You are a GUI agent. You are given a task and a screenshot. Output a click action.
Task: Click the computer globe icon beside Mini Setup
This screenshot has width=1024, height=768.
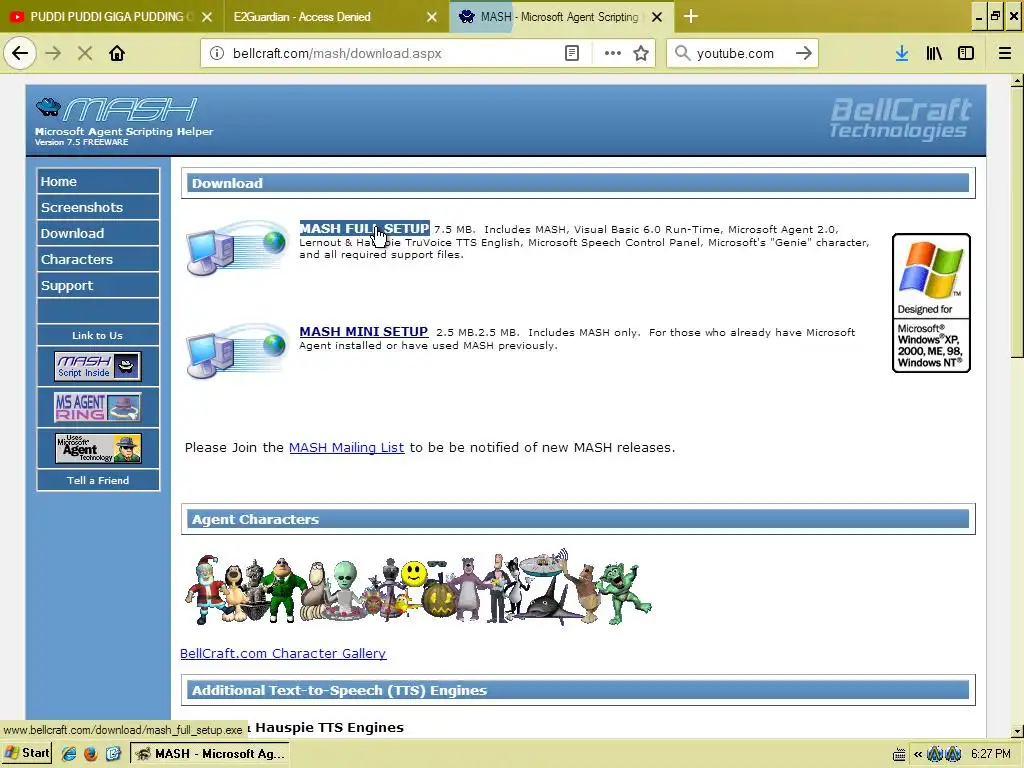tap(236, 351)
